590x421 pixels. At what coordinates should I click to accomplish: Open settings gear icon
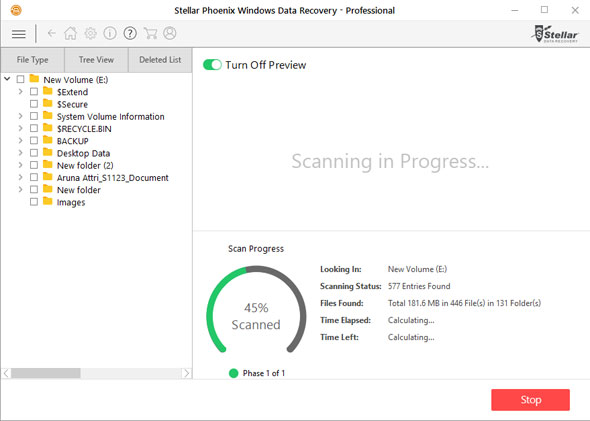pos(90,33)
